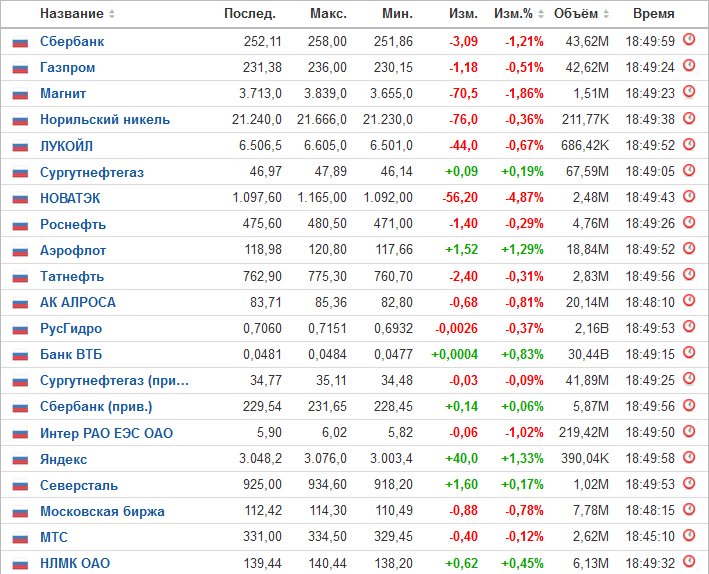Click the clock icon in НОВАТЭК row
This screenshot has height=574, width=709.
pos(689,196)
